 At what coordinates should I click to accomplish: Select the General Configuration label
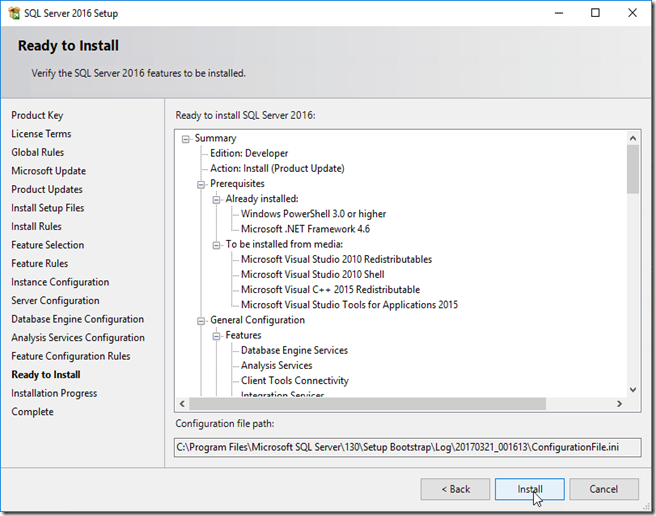257,320
